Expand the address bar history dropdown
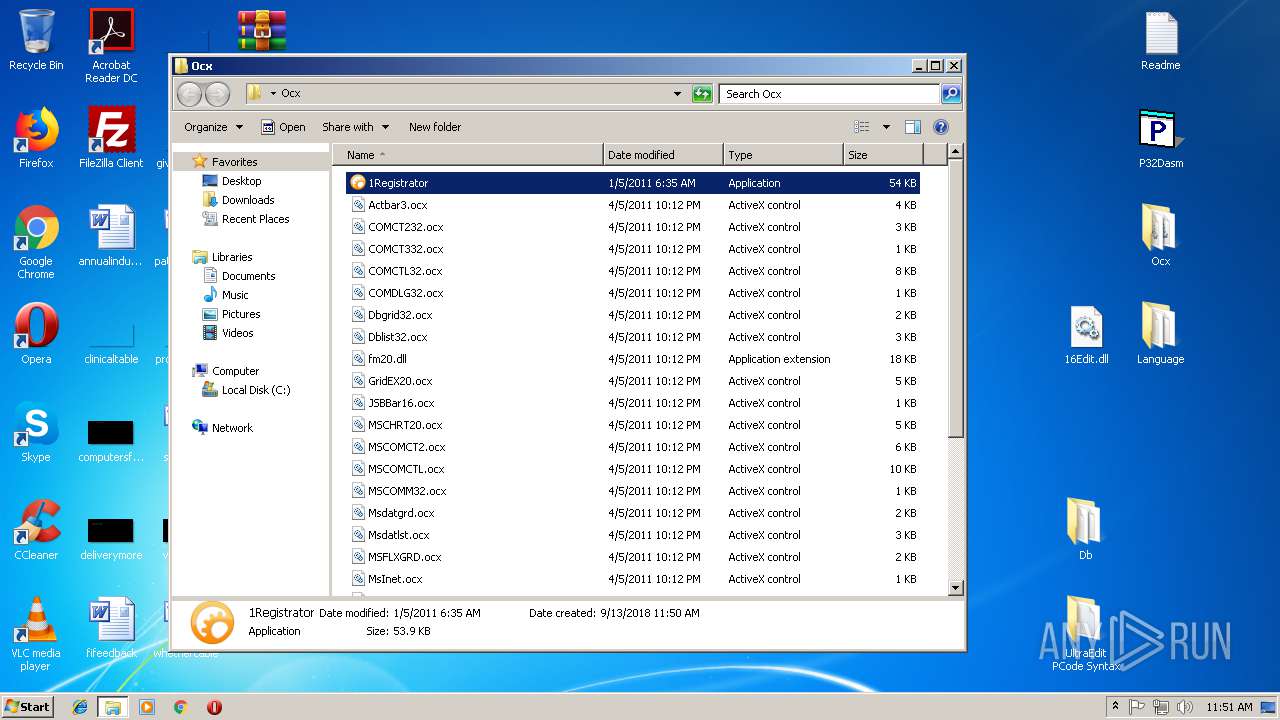This screenshot has width=1280, height=720. 678,94
